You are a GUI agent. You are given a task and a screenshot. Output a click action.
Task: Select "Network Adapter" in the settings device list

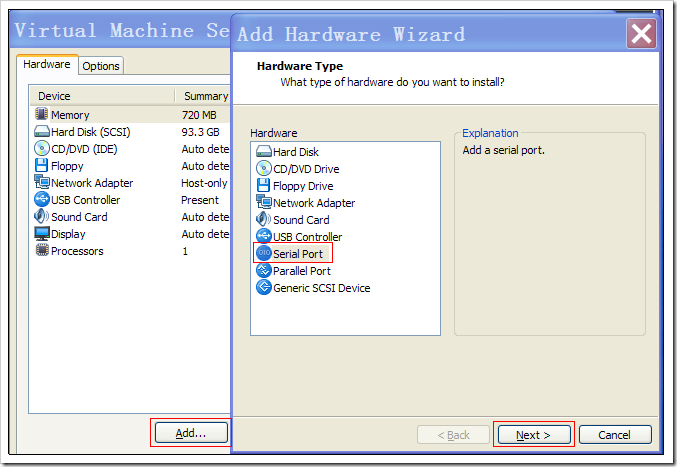(92, 183)
